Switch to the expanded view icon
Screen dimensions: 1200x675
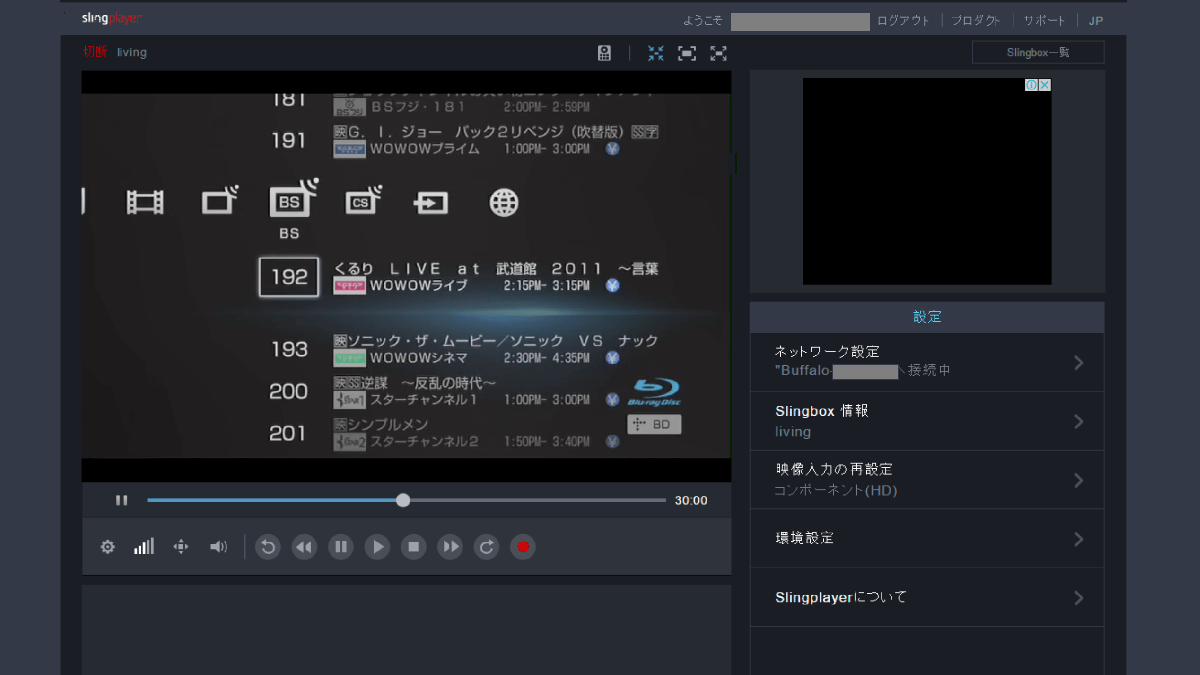click(687, 53)
